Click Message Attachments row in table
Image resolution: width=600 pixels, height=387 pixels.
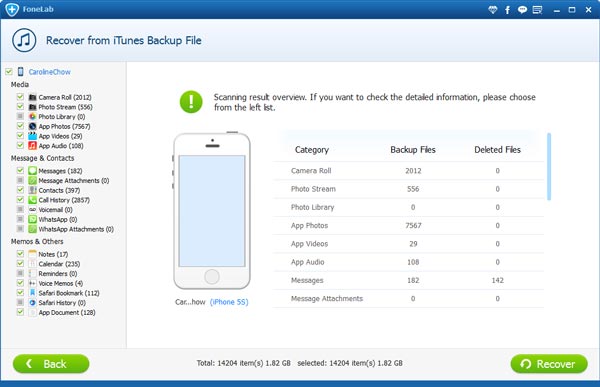(x=408, y=299)
